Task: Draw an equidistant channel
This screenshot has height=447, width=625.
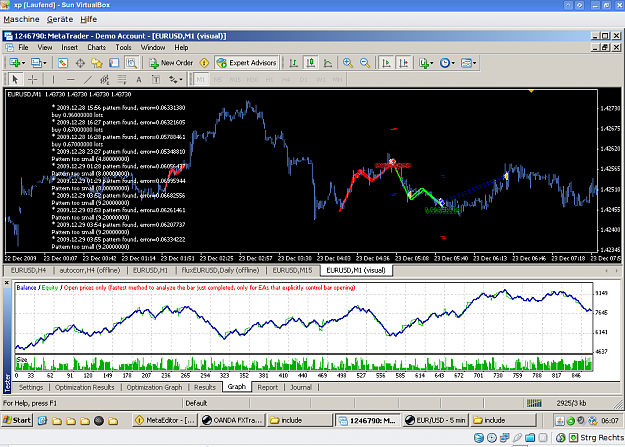Action: [105, 80]
